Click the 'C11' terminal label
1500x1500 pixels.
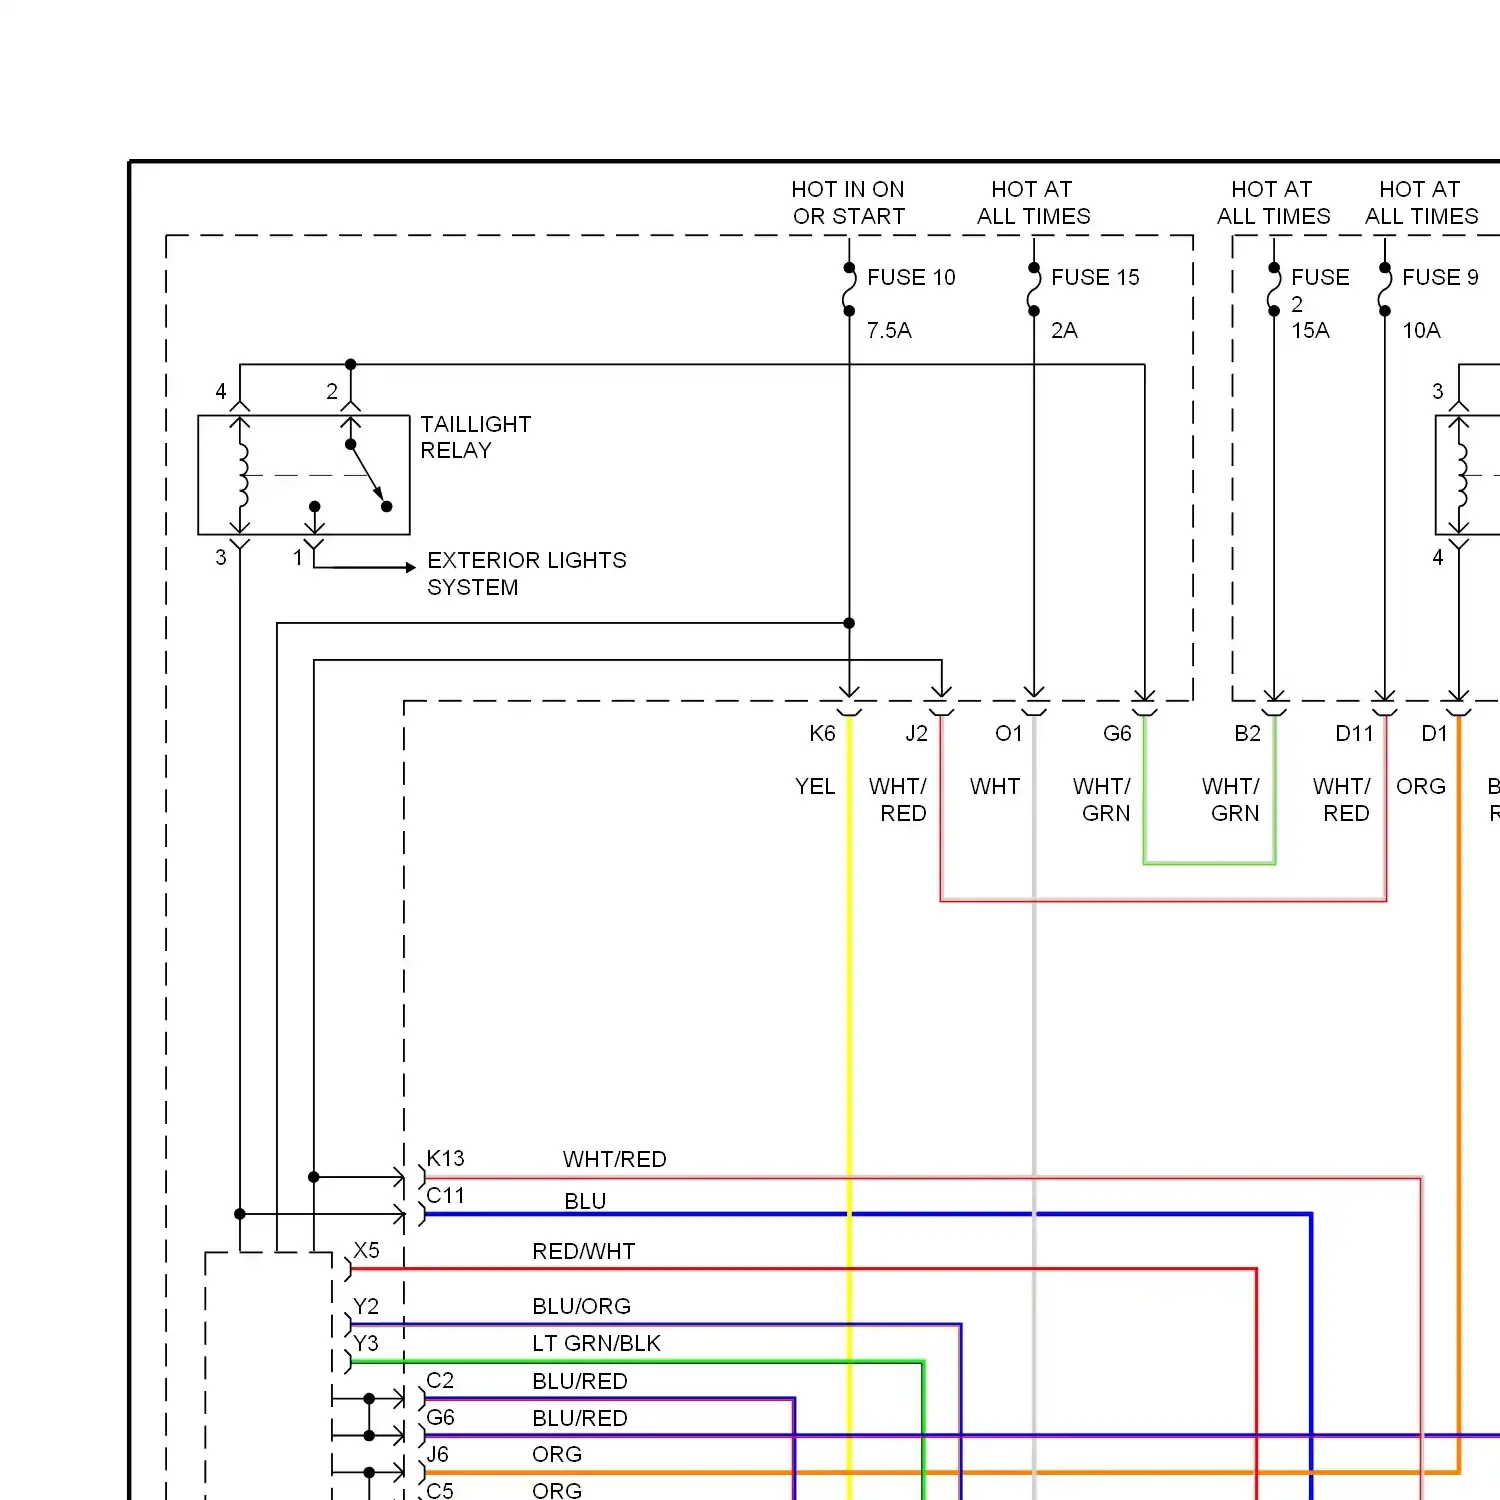click(445, 1195)
